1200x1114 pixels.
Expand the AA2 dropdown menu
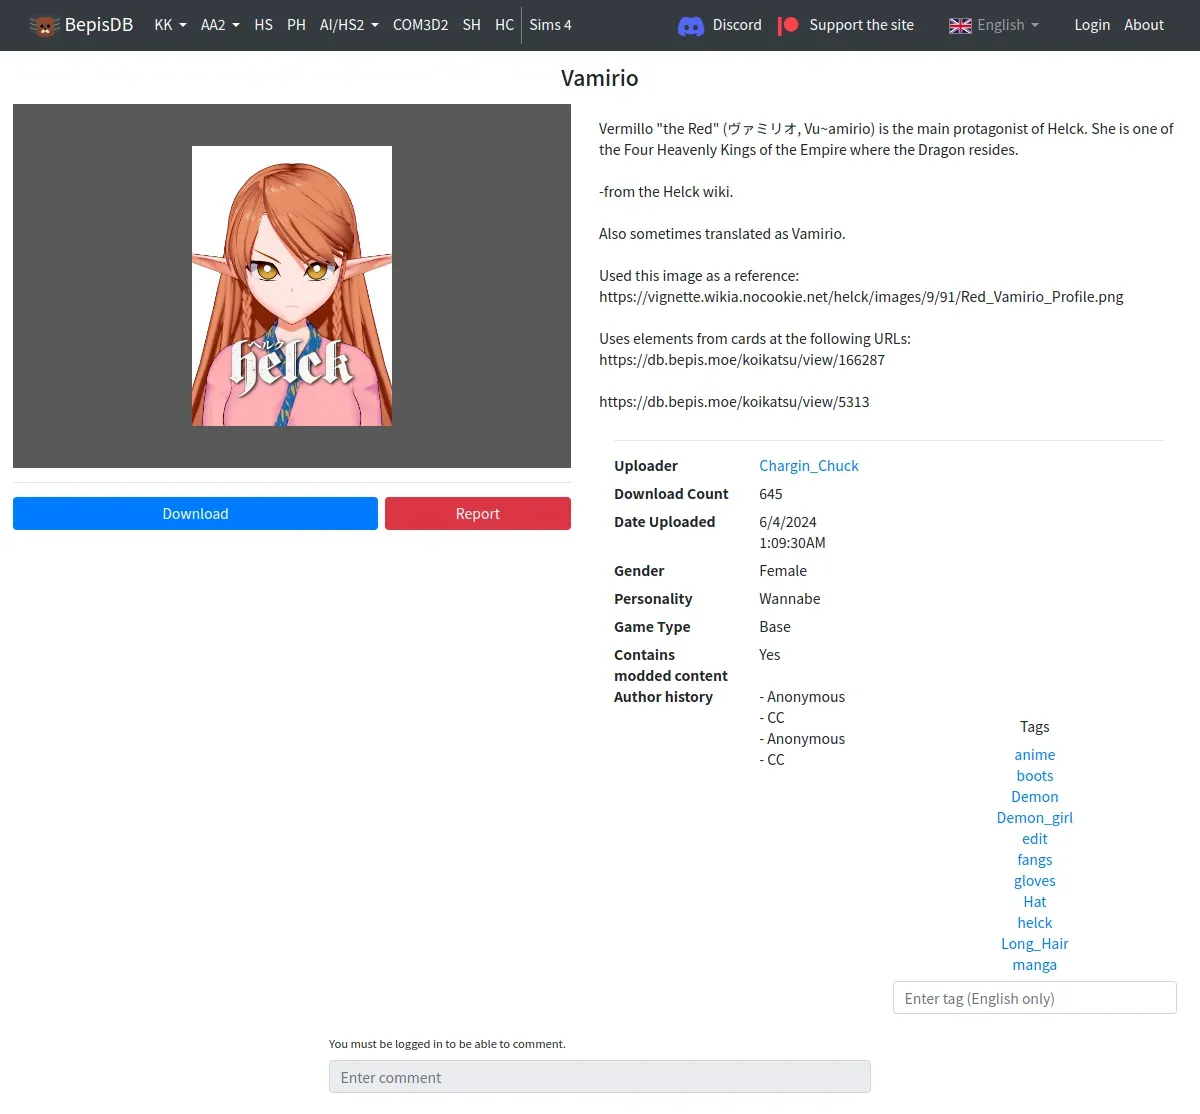220,25
